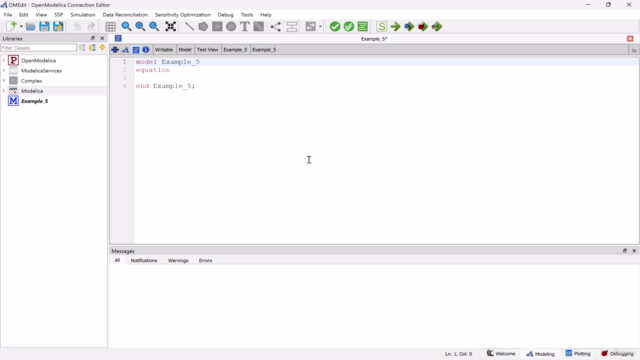Click the Simulation Setup S icon
This screenshot has height=360, width=640.
point(381,27)
